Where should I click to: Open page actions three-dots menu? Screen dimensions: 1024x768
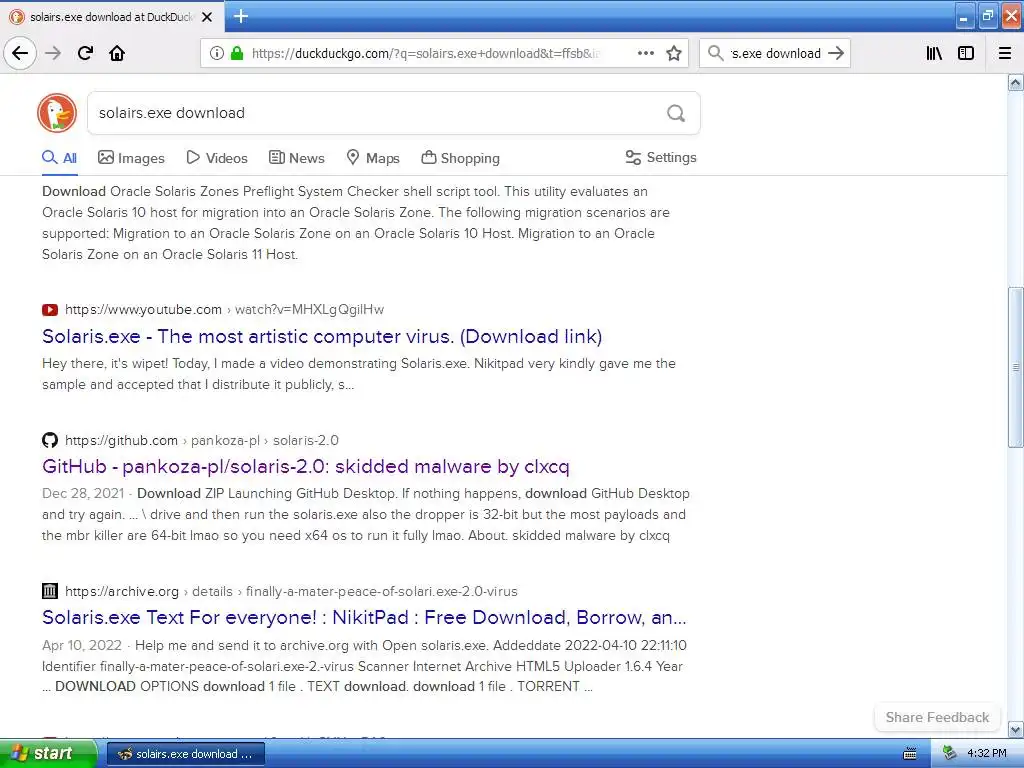point(645,53)
